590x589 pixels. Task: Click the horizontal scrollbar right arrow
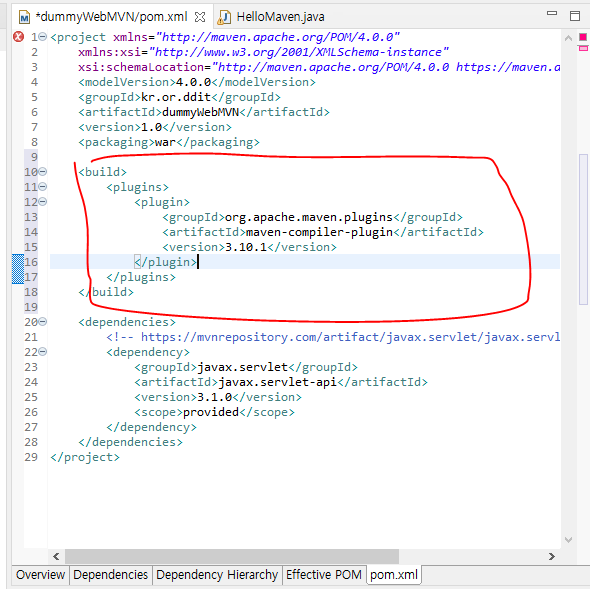pyautogui.click(x=552, y=556)
